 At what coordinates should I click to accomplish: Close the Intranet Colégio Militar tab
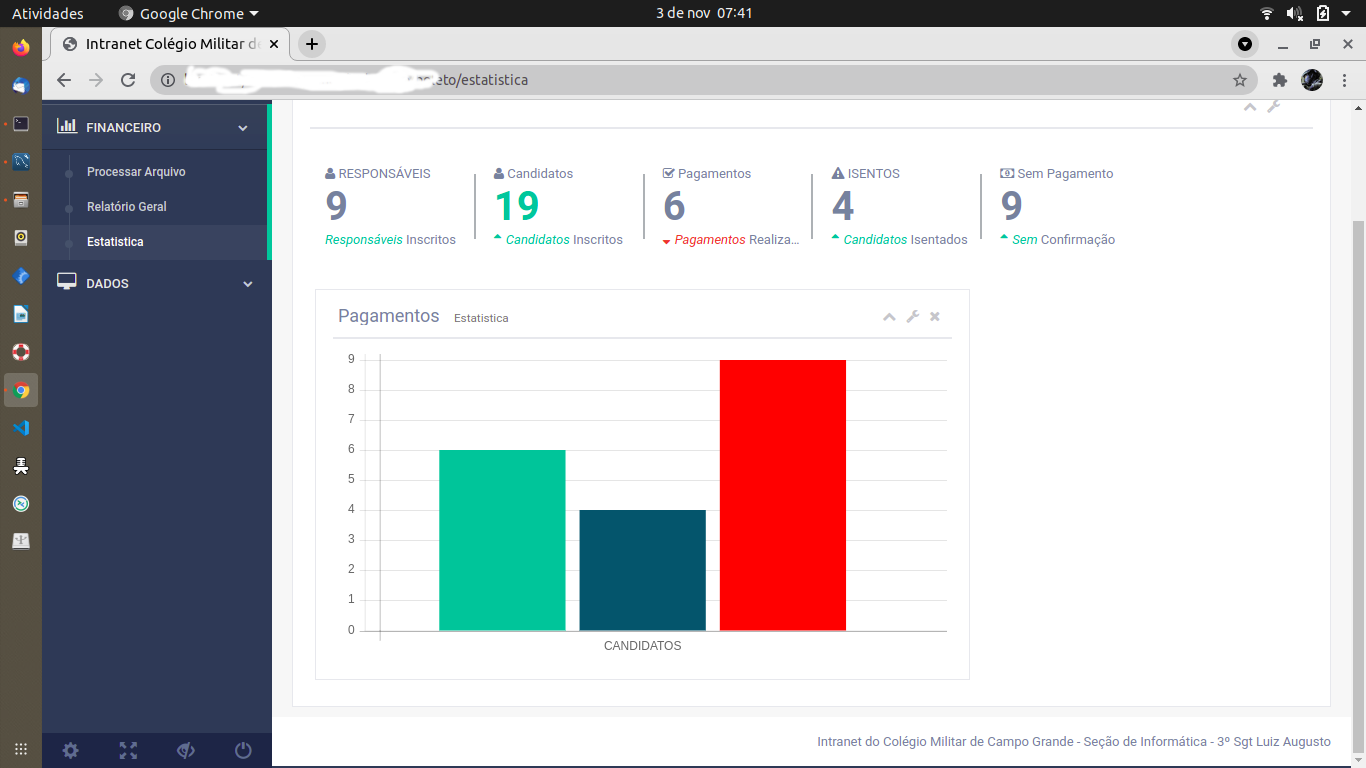(274, 44)
